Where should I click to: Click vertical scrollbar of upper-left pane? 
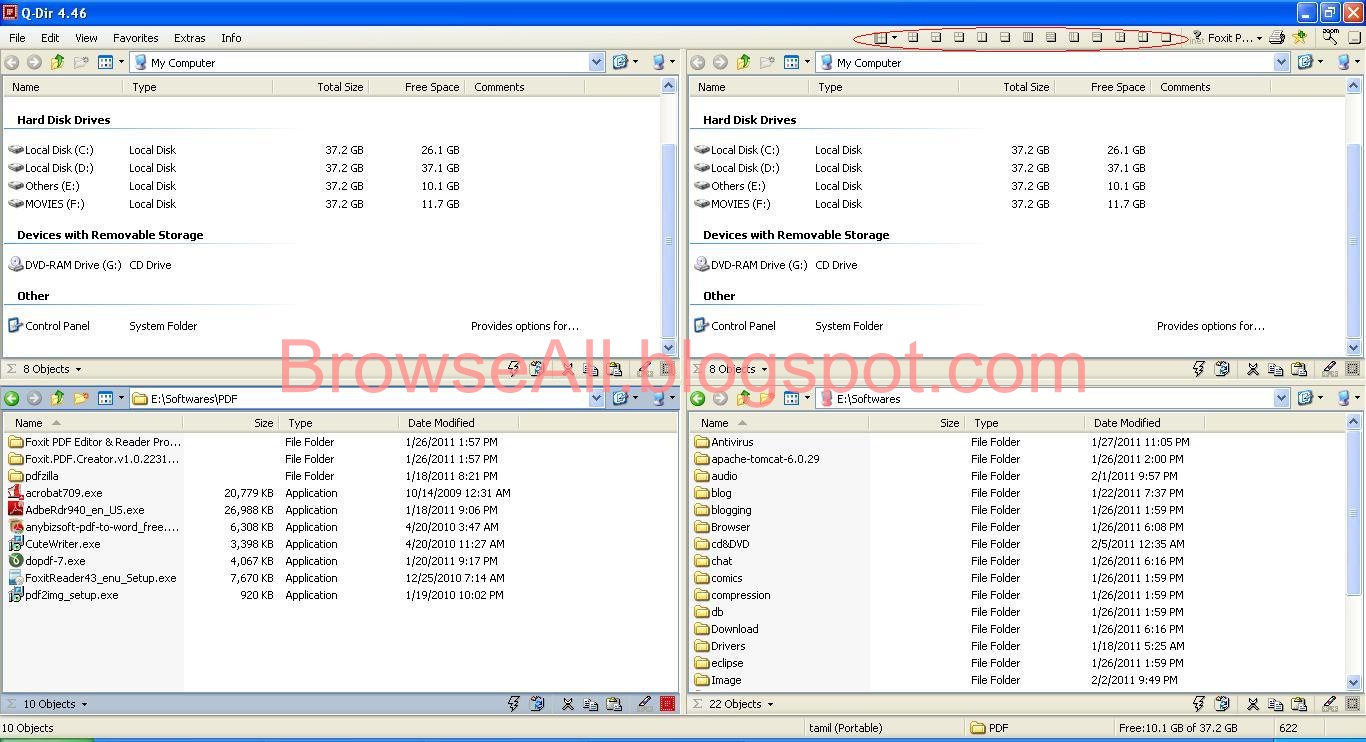click(669, 240)
